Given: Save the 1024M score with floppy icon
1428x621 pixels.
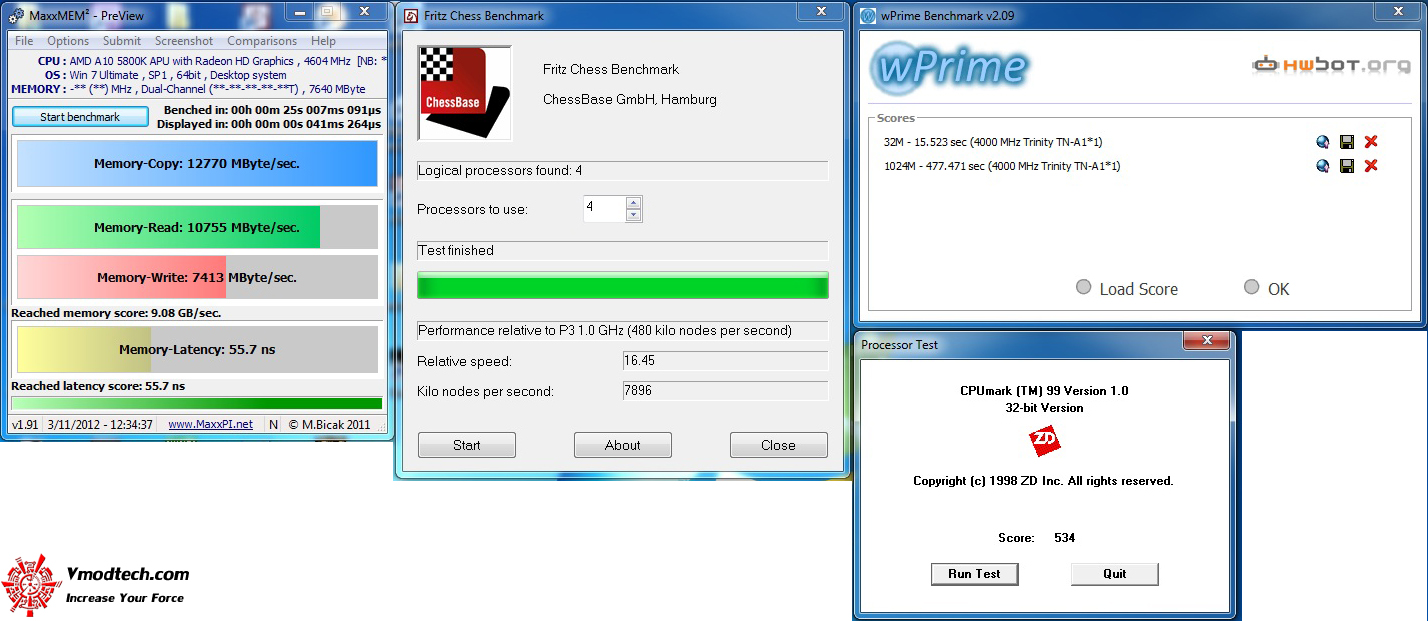Looking at the screenshot, I should click(1347, 166).
